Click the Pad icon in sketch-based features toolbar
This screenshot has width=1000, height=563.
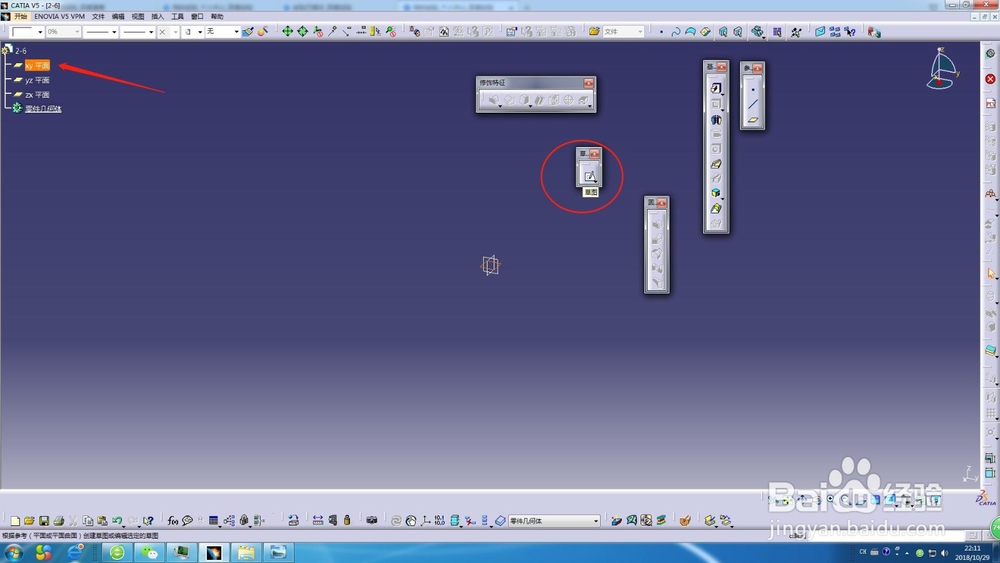click(716, 88)
